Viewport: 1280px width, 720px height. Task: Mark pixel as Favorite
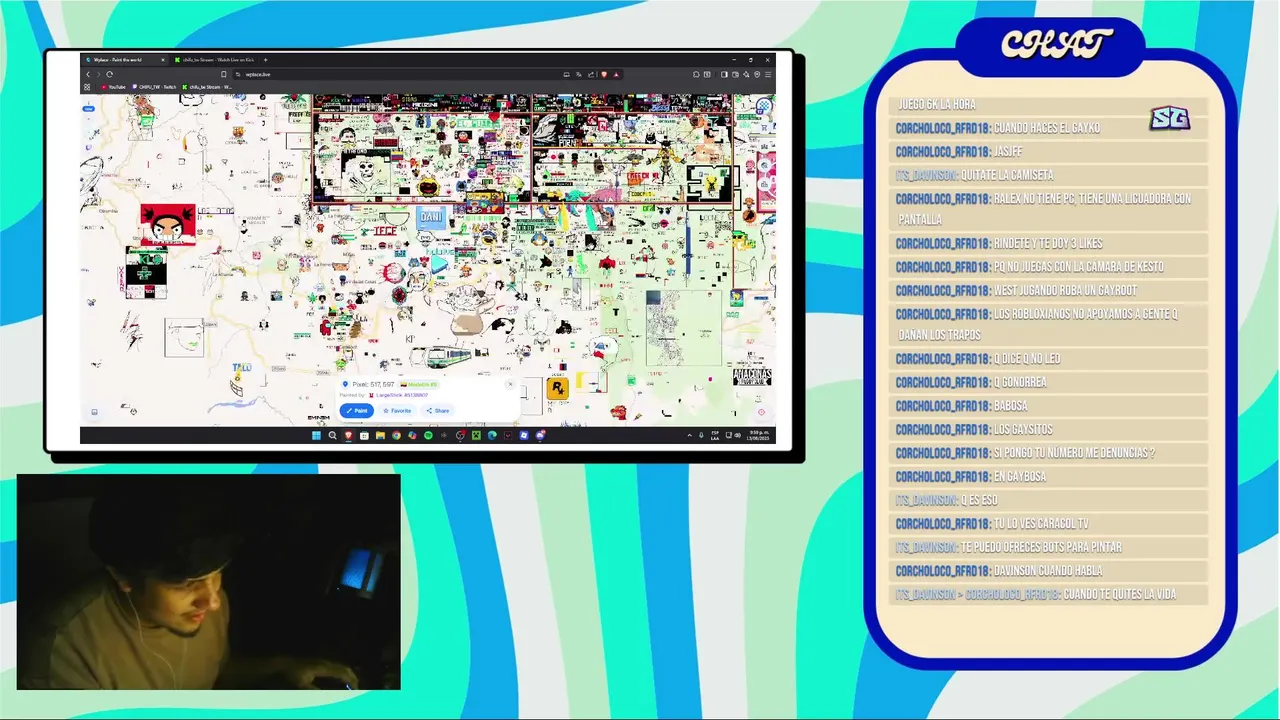(397, 410)
